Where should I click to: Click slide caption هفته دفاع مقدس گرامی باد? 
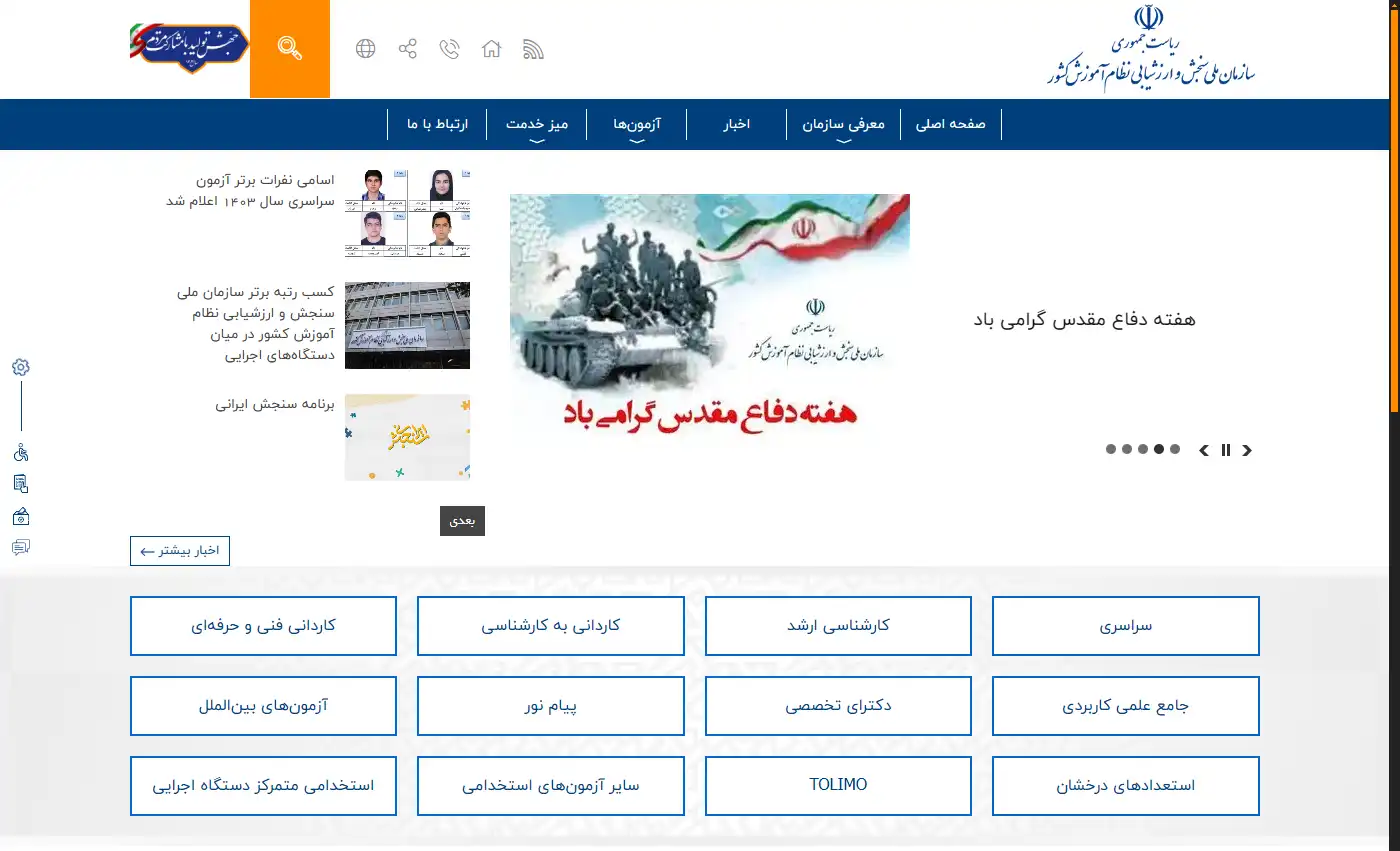(x=1084, y=319)
